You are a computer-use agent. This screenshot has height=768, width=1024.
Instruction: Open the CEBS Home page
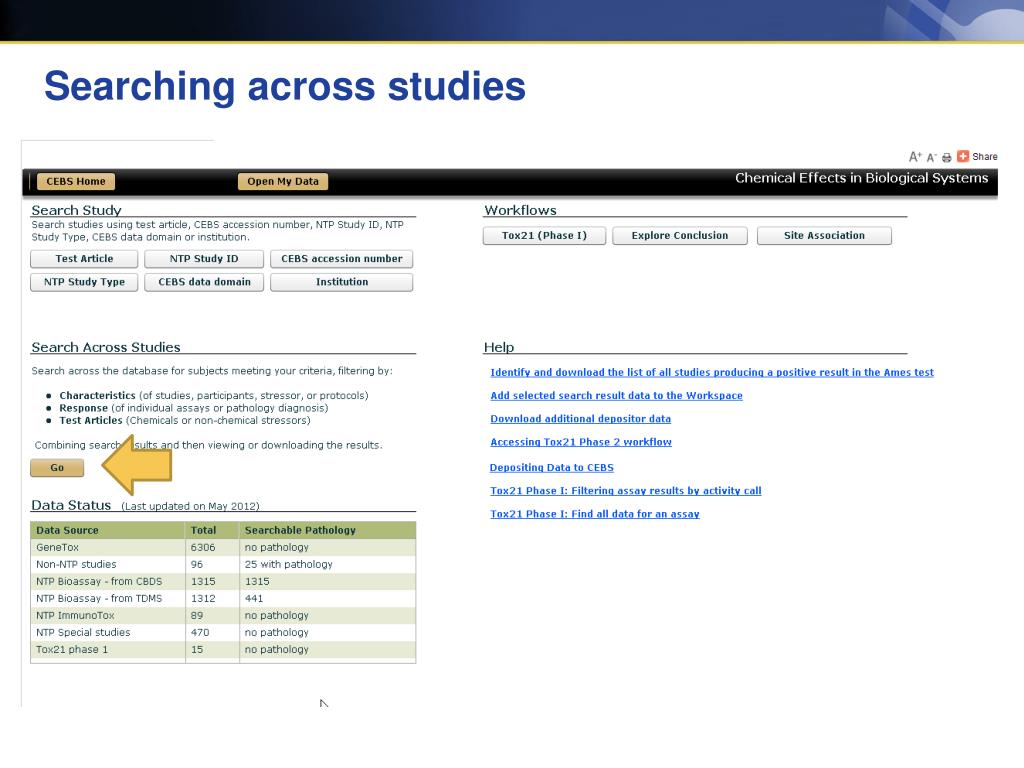point(76,182)
